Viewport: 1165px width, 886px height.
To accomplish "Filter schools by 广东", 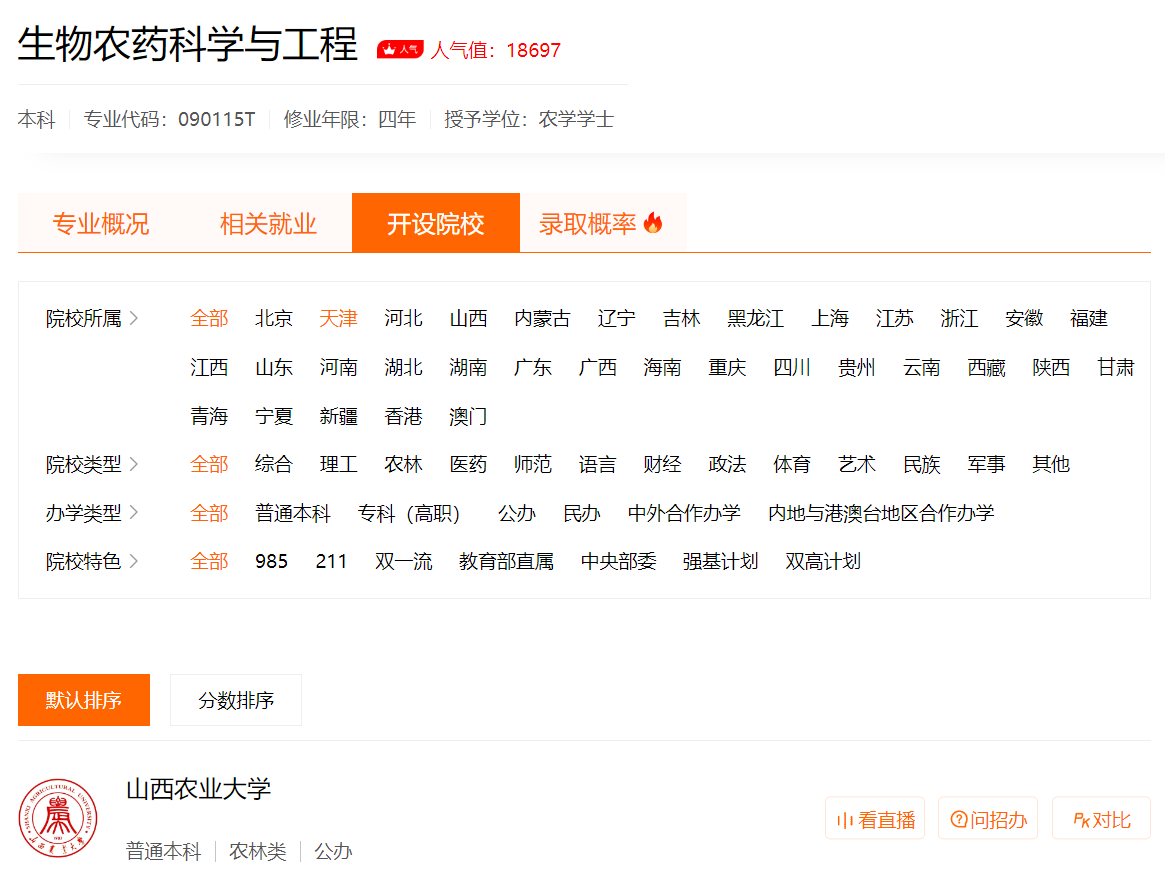I will tap(533, 367).
